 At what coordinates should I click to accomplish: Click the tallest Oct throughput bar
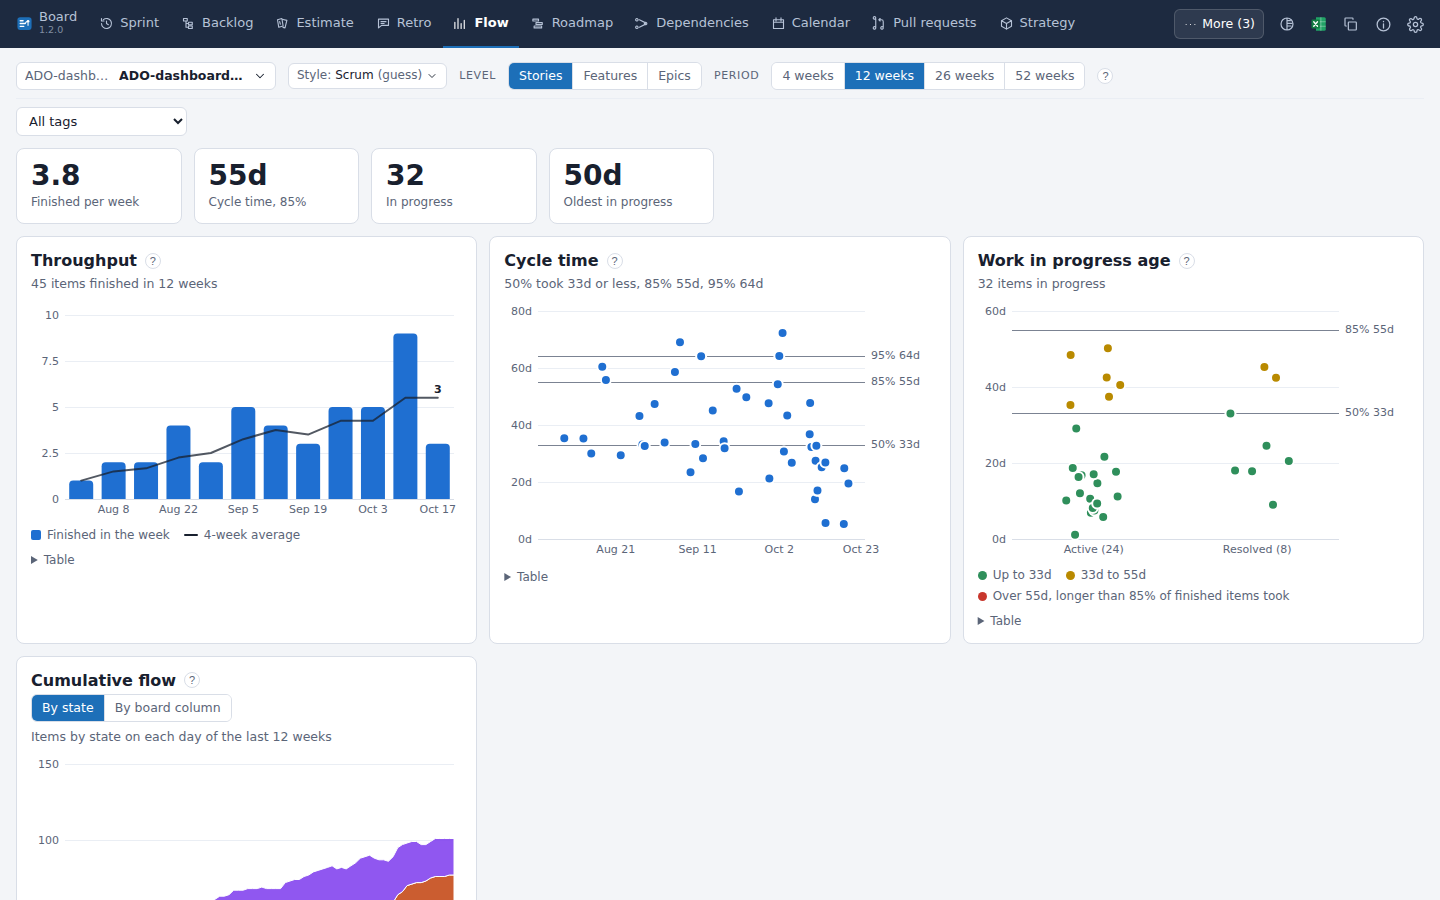point(405,416)
